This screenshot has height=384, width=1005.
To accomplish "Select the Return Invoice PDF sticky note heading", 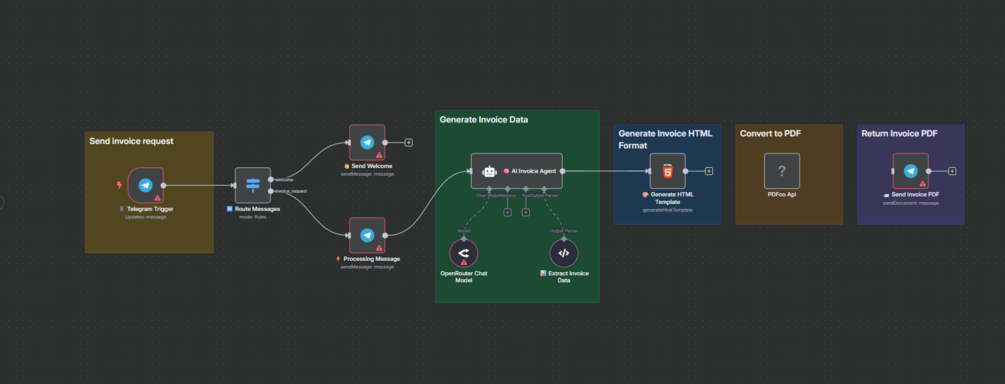I will click(x=899, y=134).
